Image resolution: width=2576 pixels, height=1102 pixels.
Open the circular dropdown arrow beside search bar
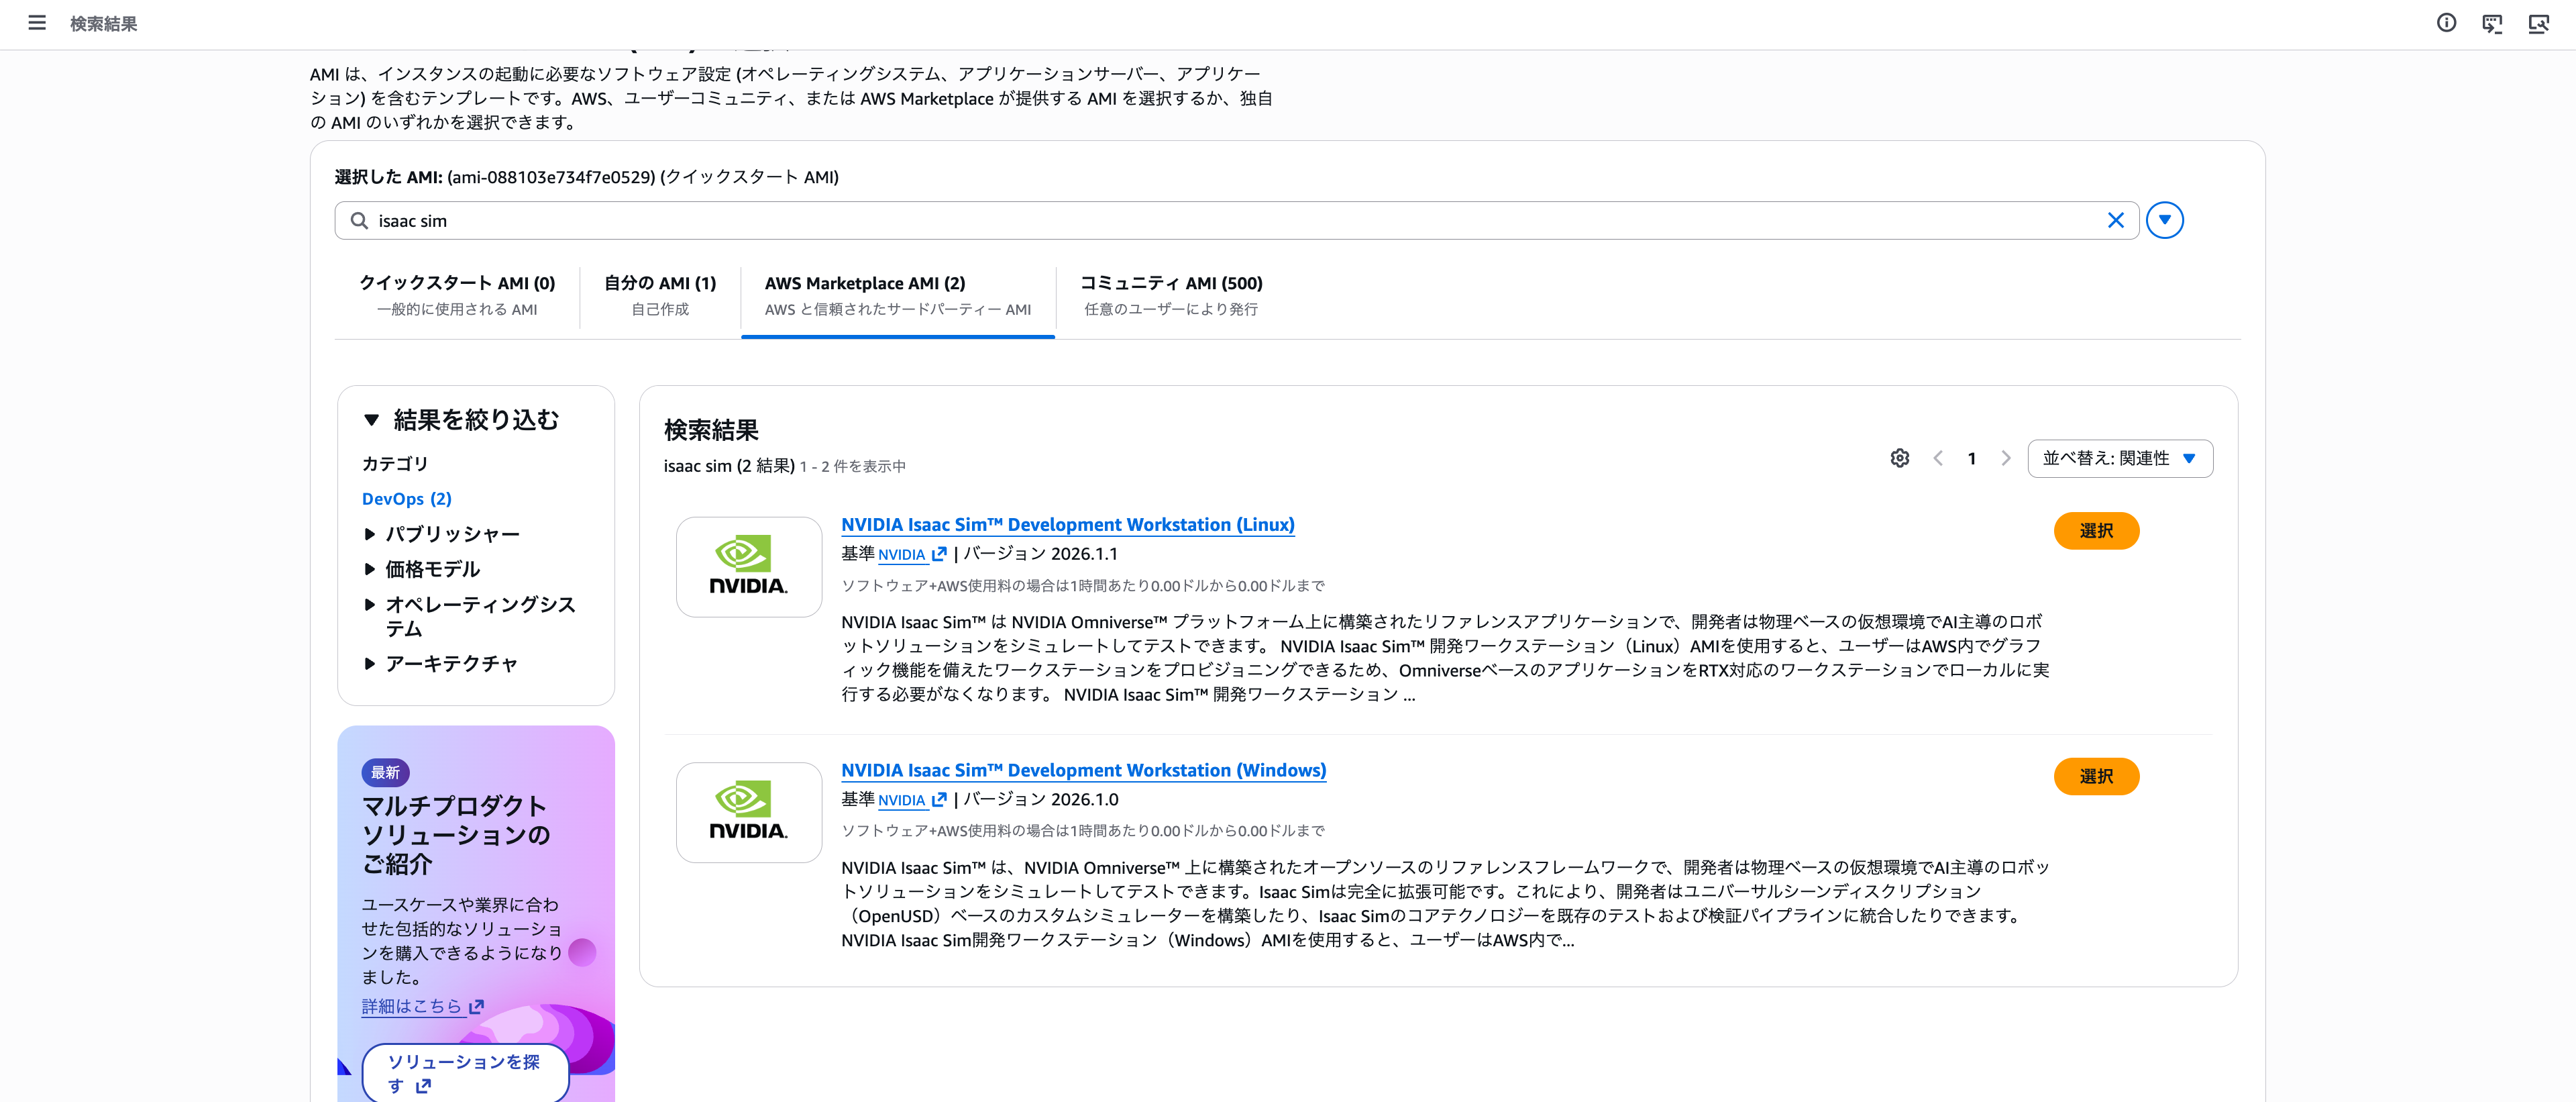coord(2164,220)
